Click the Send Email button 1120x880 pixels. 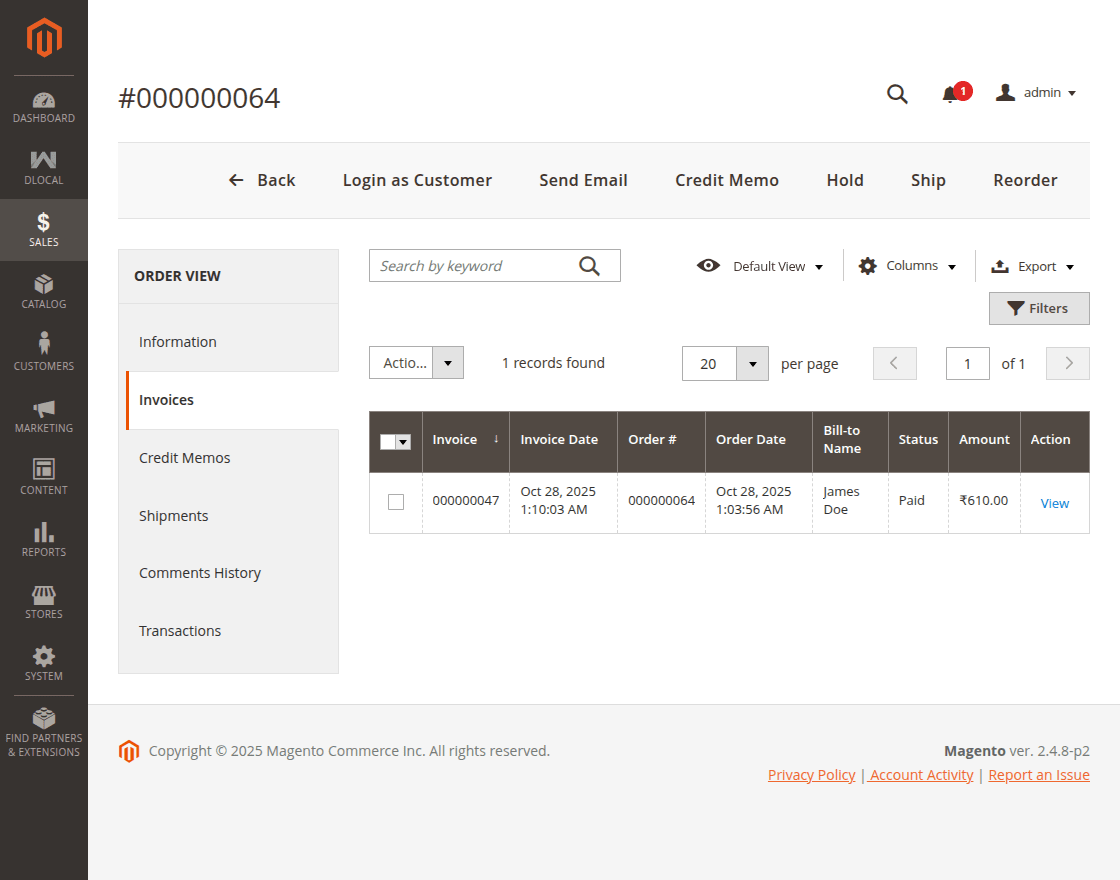coord(583,180)
